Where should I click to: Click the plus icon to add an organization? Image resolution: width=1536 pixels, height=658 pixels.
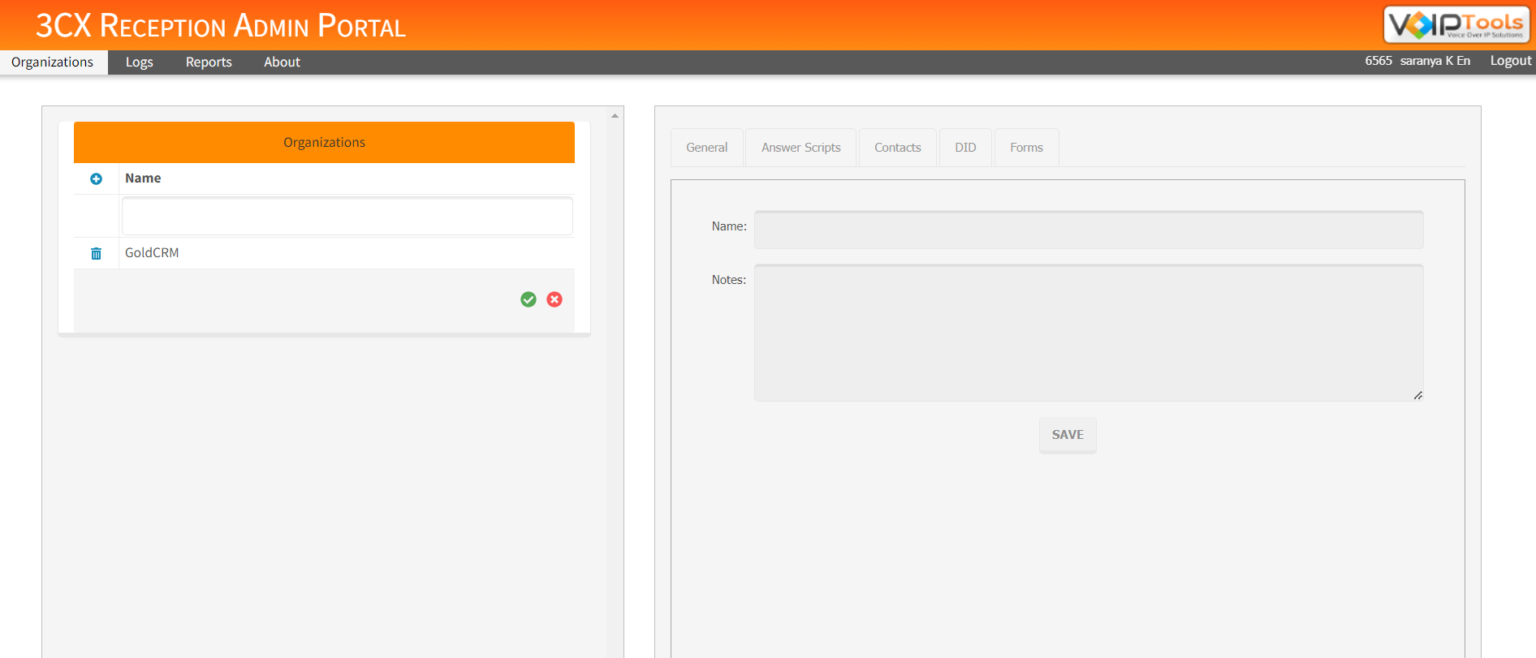click(x=95, y=178)
